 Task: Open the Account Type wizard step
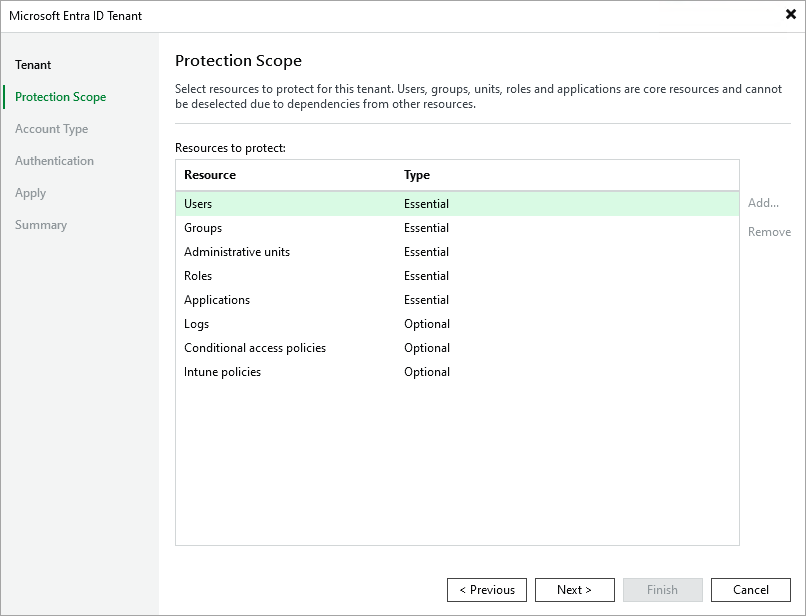(x=51, y=129)
